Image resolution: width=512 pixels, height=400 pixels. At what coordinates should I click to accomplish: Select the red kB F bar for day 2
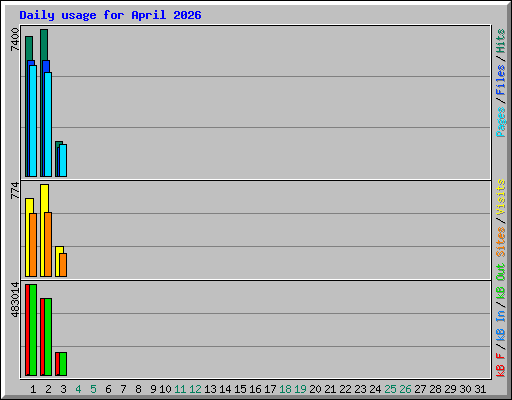tap(42, 337)
